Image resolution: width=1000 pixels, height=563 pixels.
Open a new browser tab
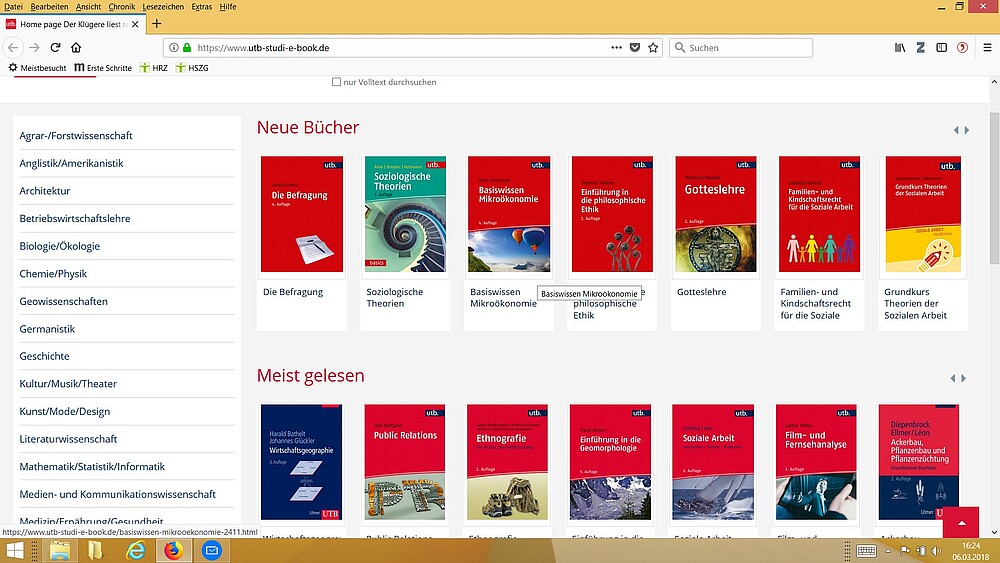[157, 23]
